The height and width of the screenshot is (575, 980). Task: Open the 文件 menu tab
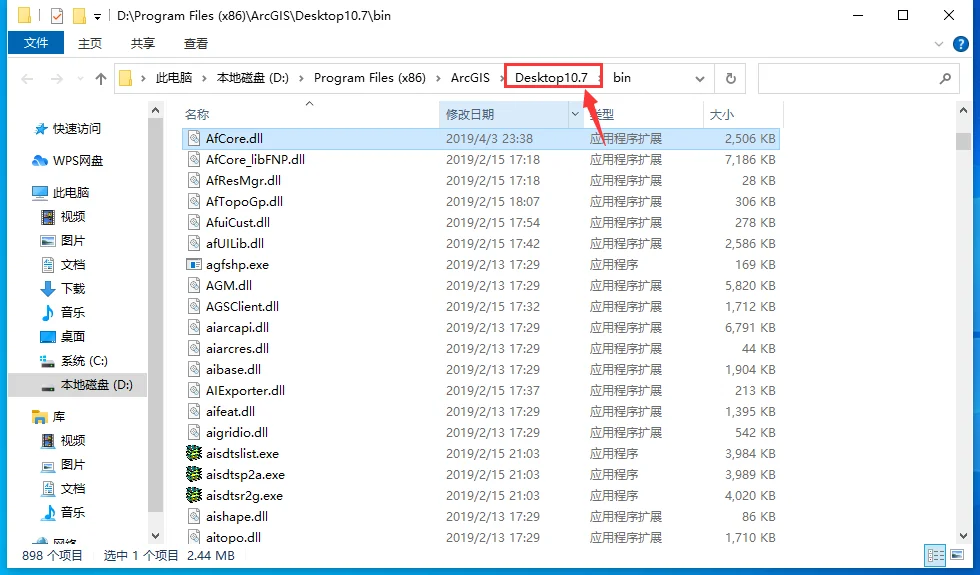pos(36,43)
